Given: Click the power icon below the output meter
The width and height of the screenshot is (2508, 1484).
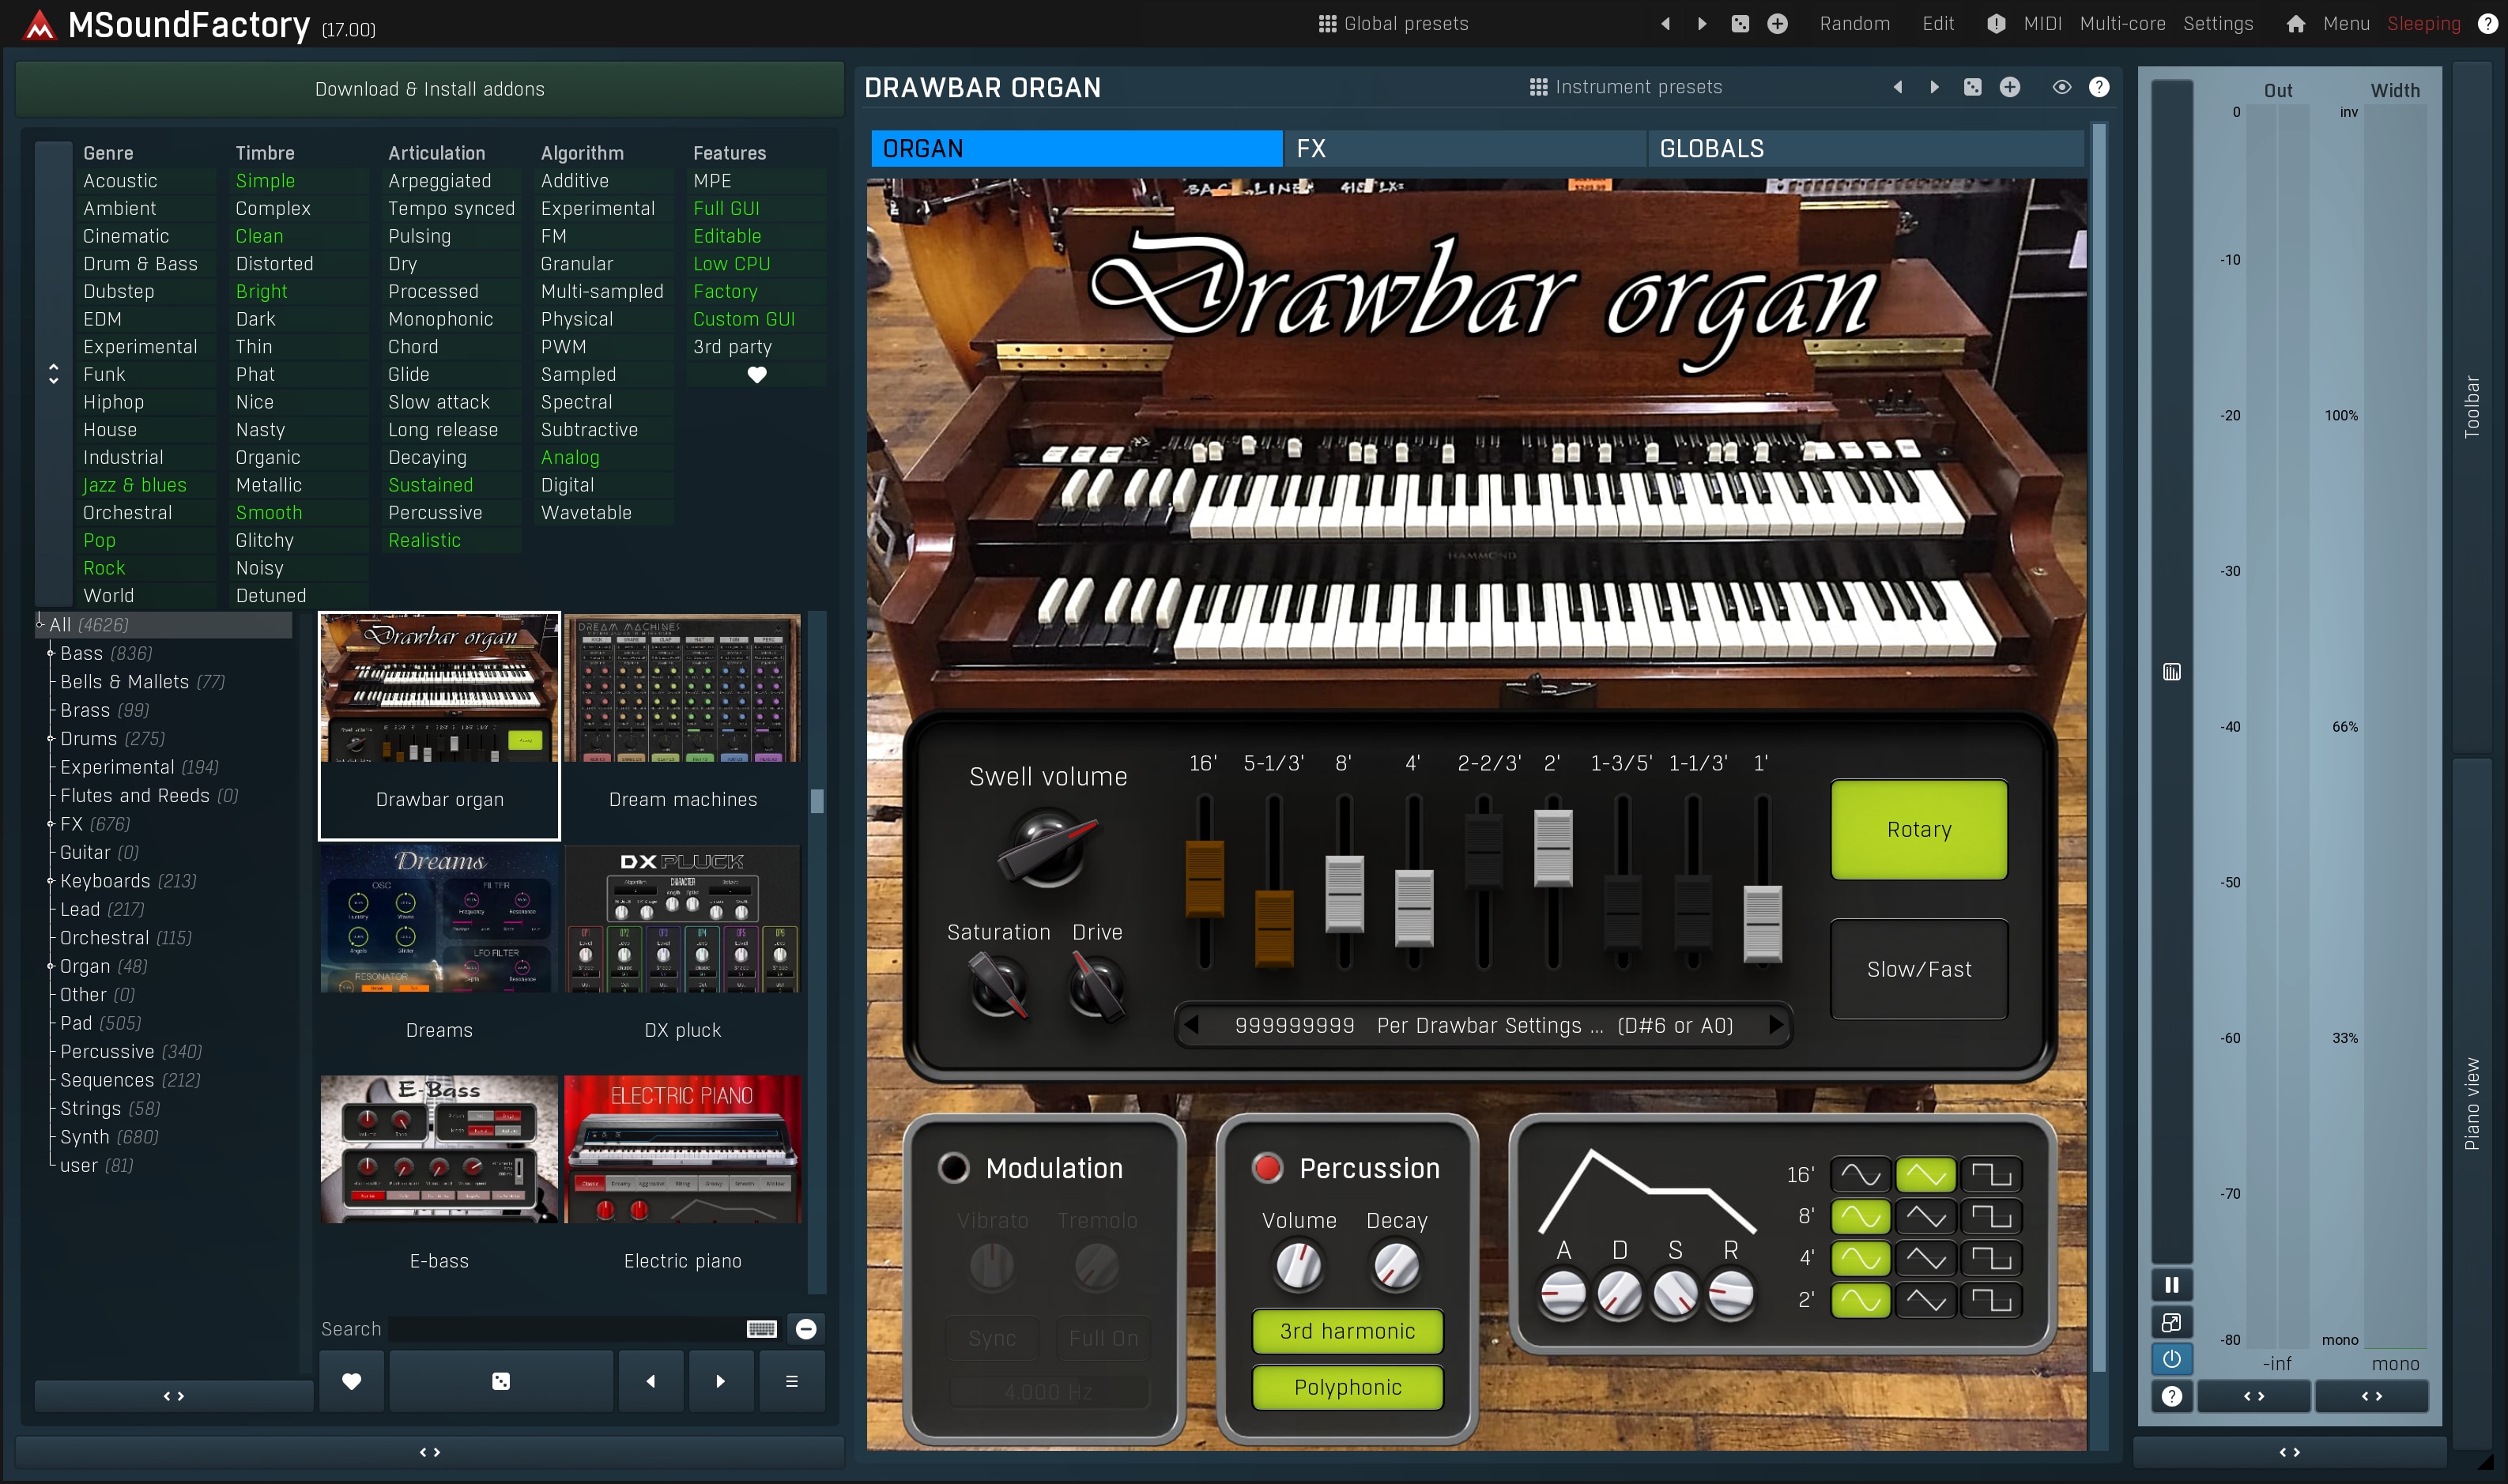Looking at the screenshot, I should pyautogui.click(x=2171, y=1359).
